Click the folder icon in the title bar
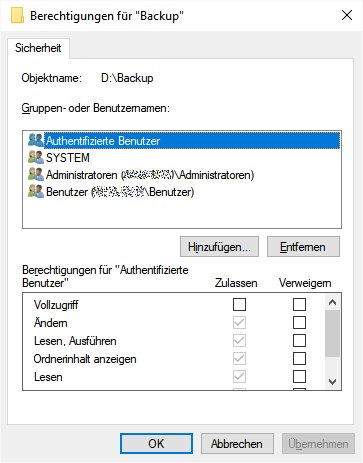 point(17,16)
